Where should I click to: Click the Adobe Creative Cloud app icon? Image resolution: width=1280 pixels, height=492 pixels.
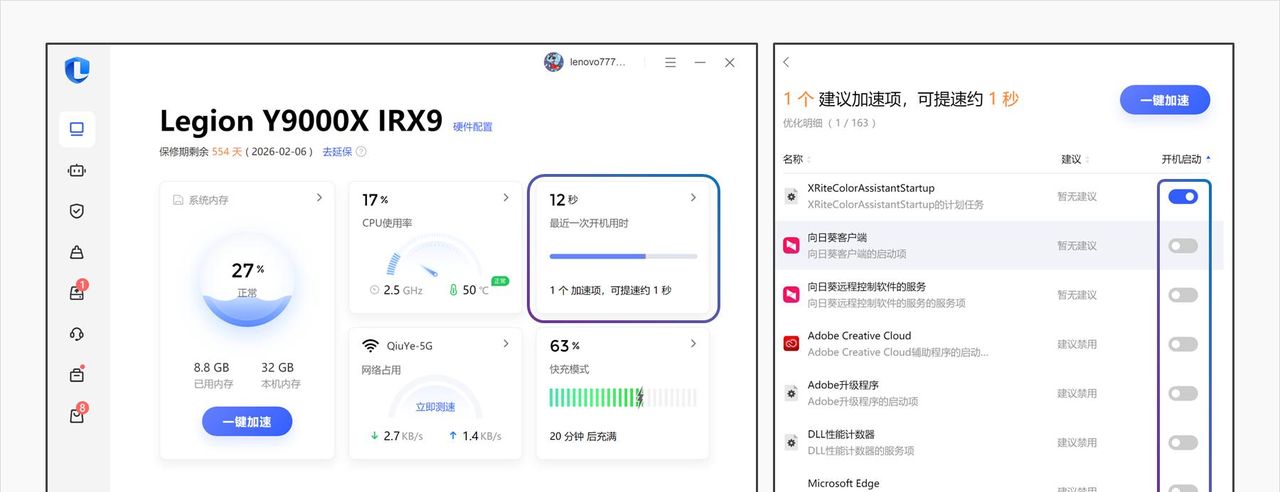coord(791,343)
